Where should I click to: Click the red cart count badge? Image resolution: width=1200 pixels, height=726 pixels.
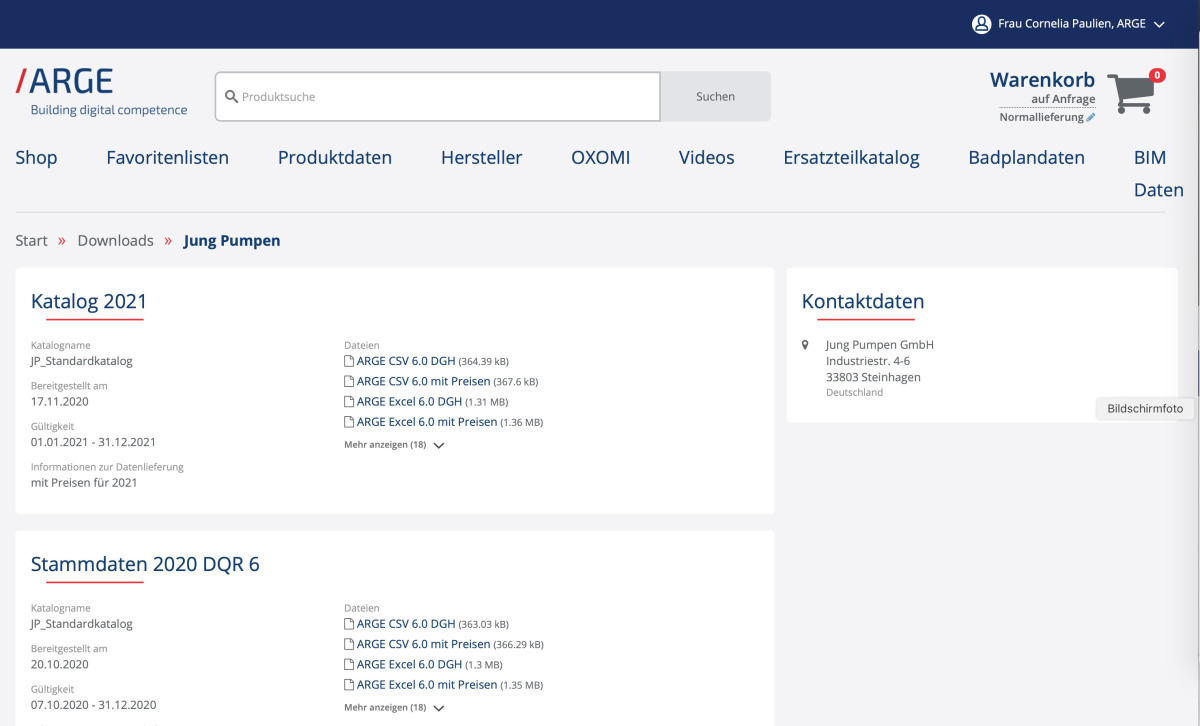coord(1157,75)
